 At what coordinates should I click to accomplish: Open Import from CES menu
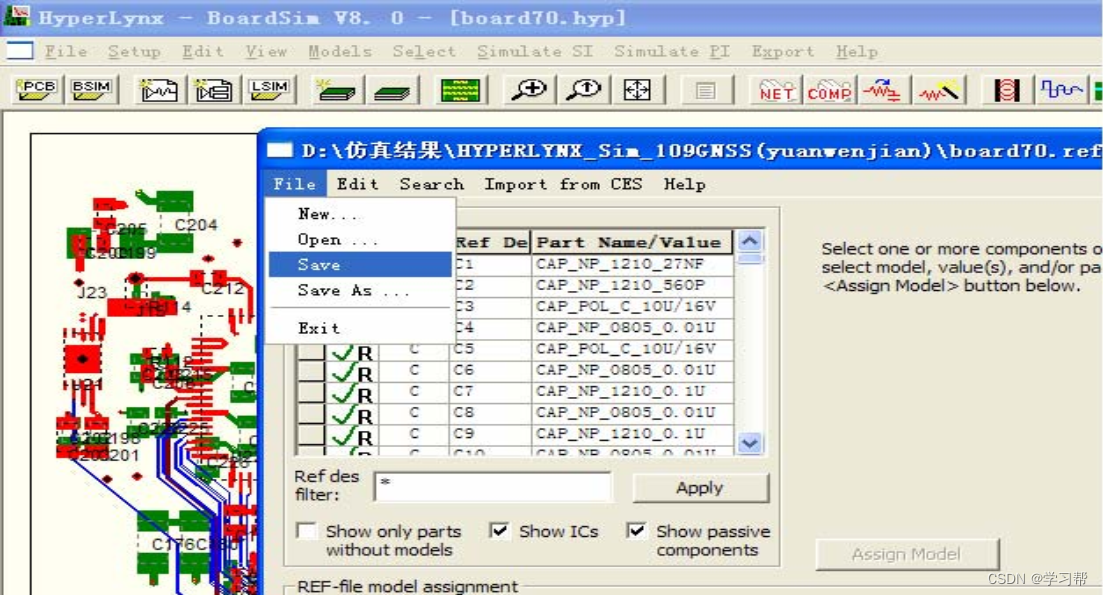[x=563, y=184]
